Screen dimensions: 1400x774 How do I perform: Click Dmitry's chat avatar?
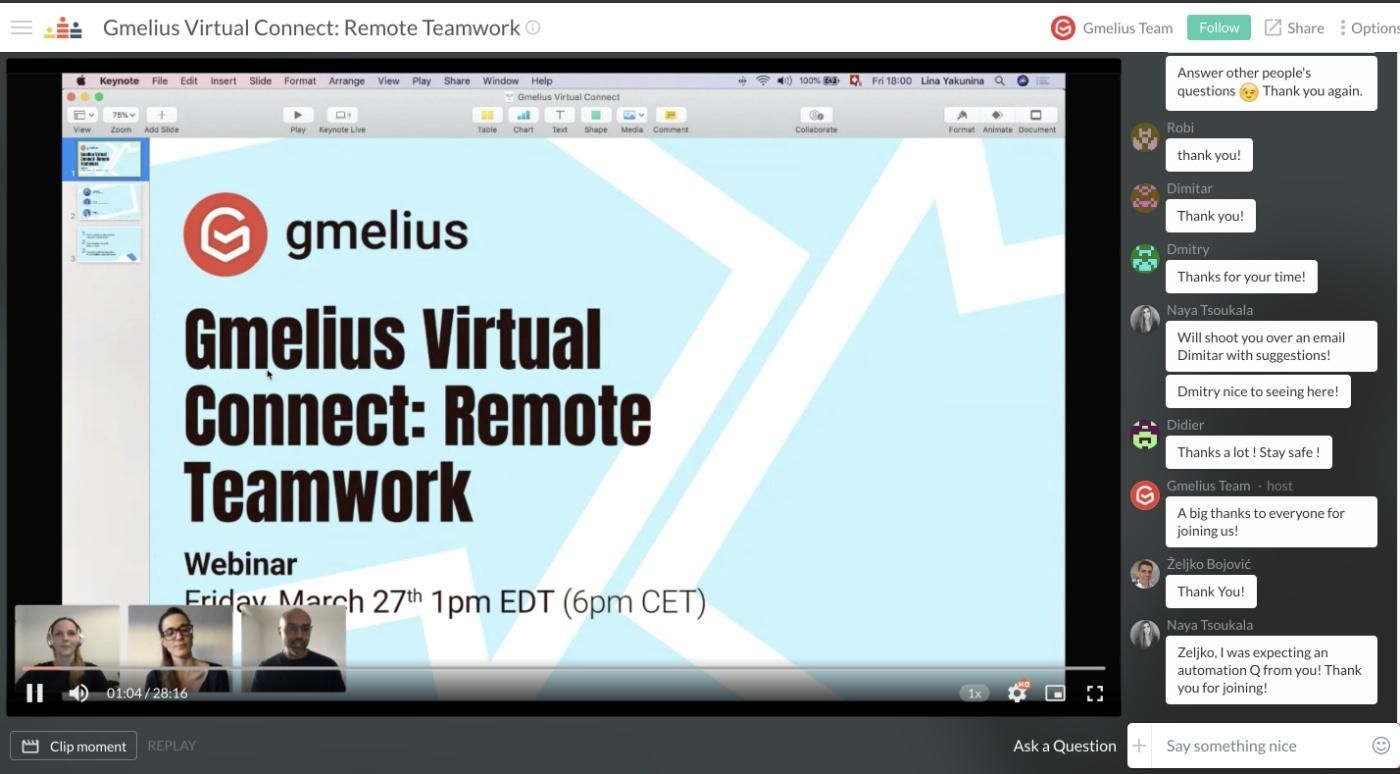pos(1145,259)
